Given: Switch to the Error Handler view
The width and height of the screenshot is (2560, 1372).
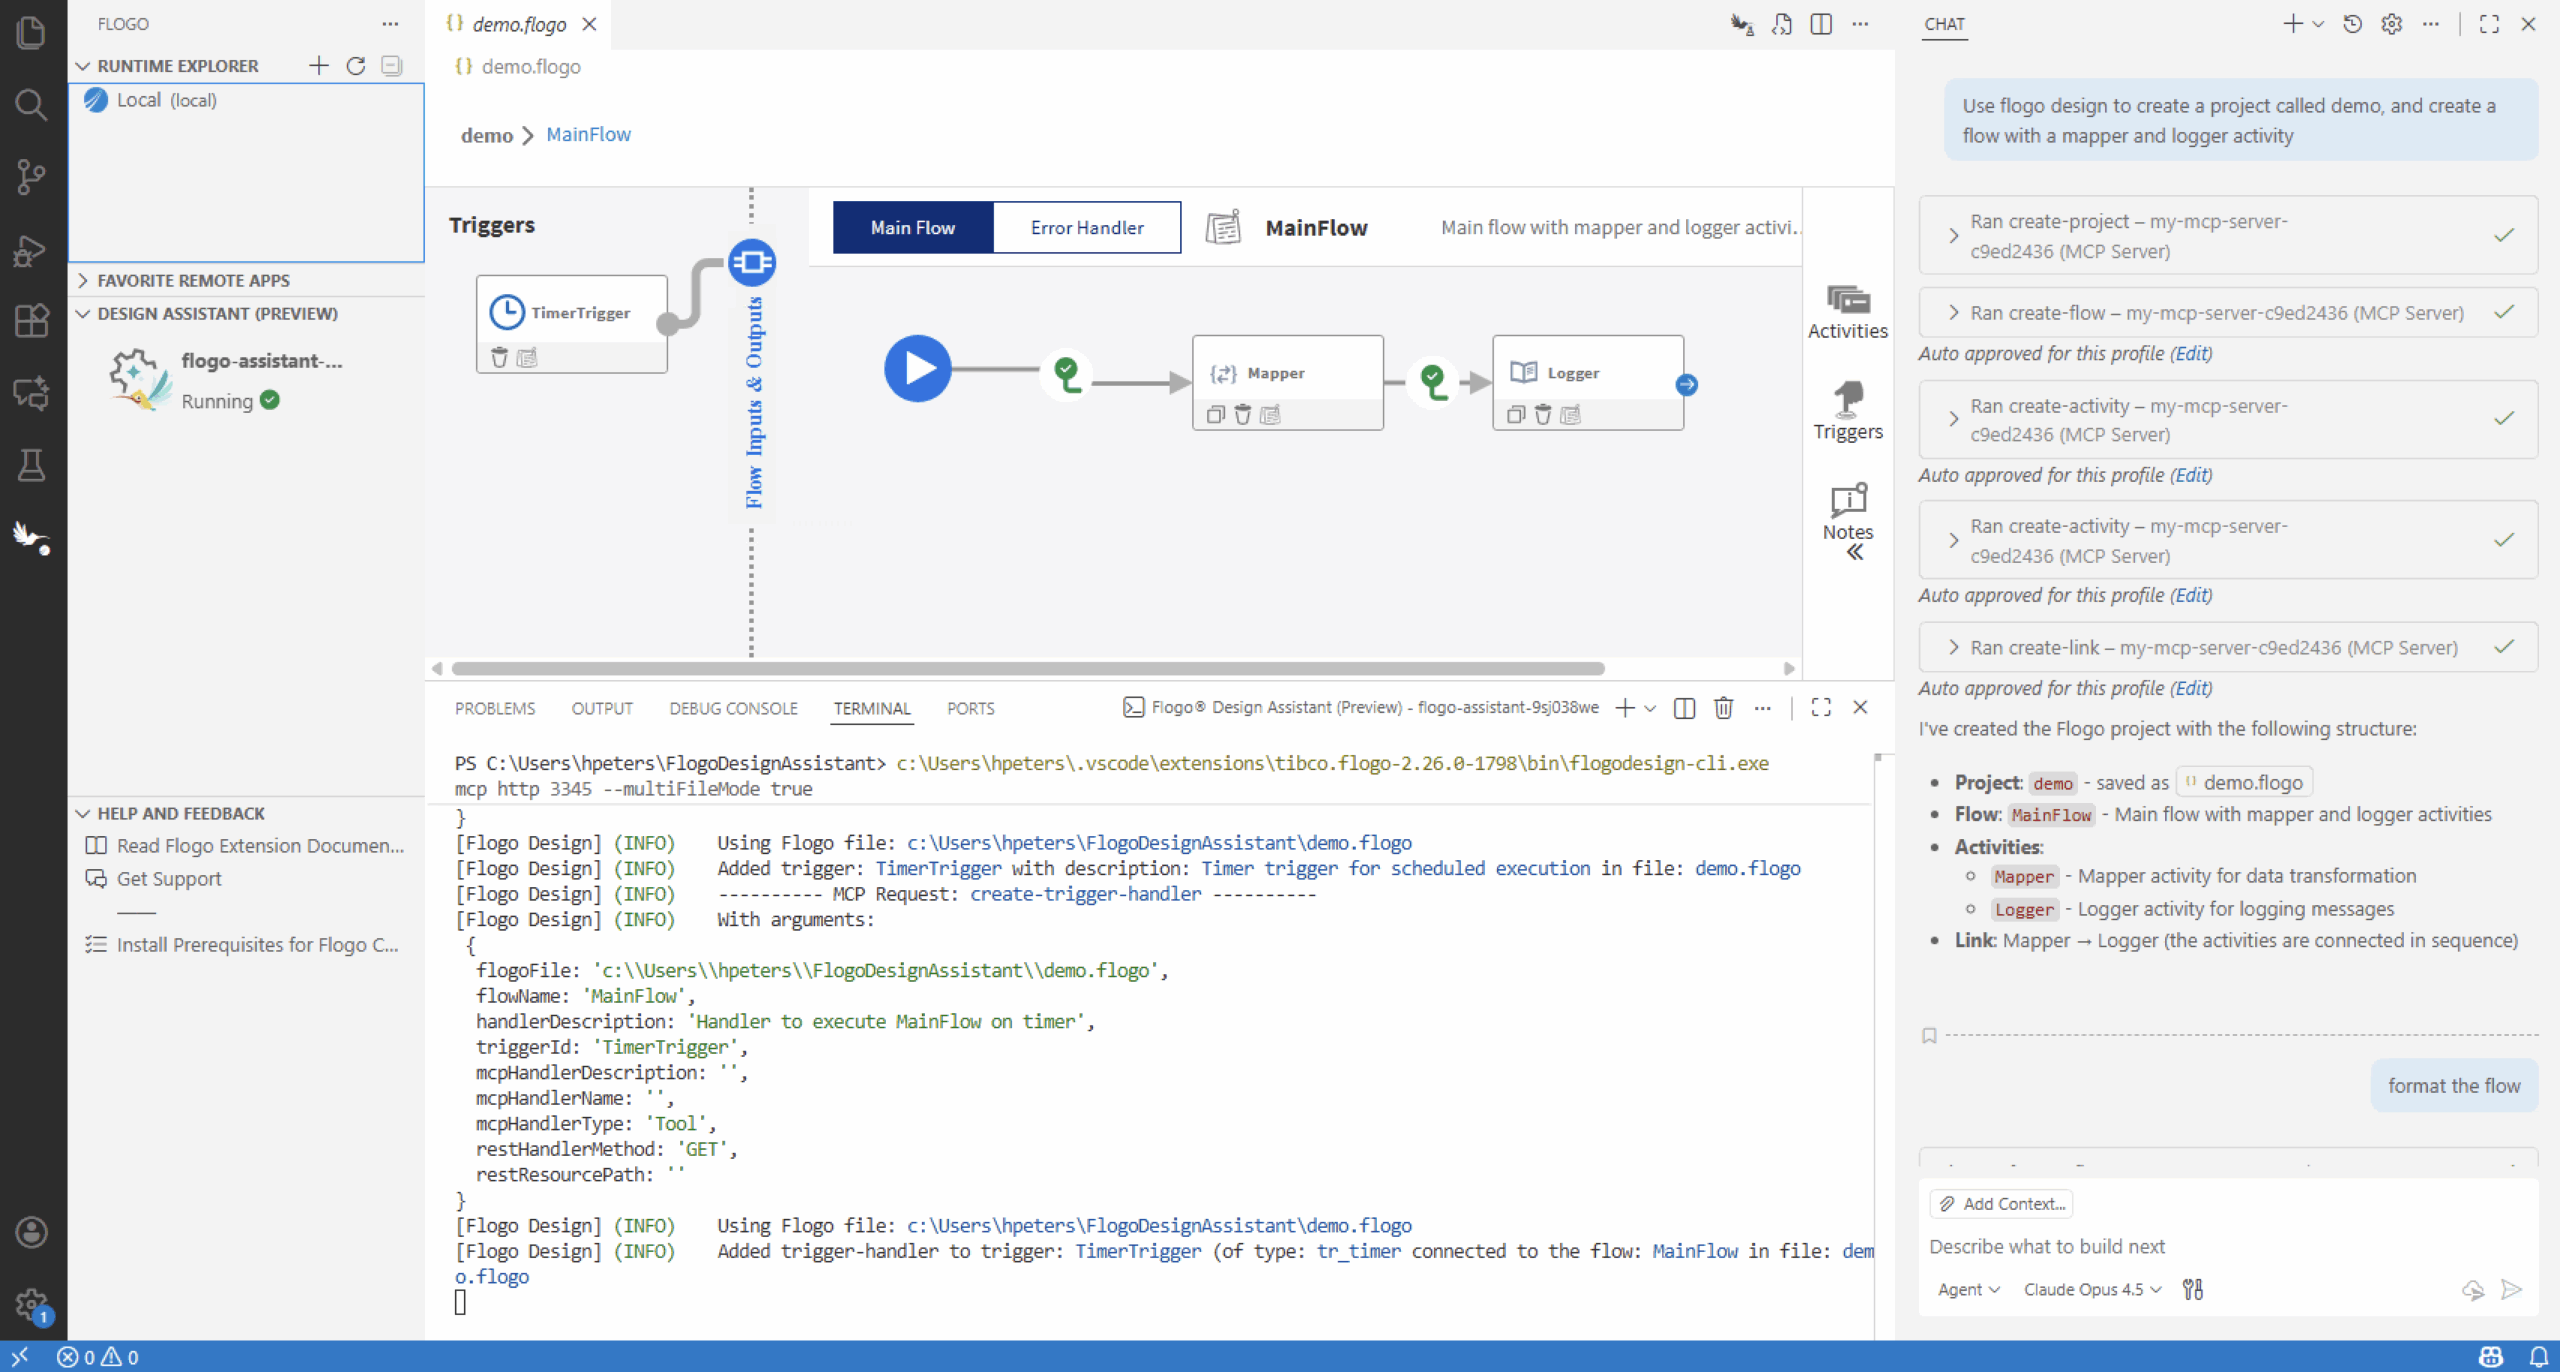Looking at the screenshot, I should click(1086, 228).
